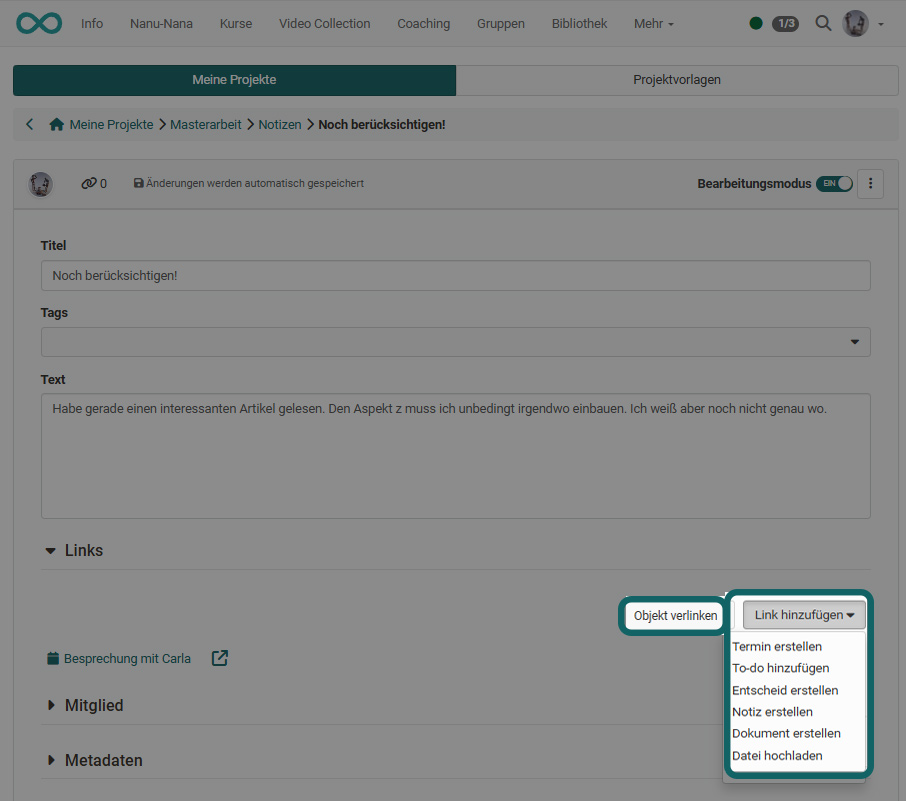Open the Besprechung mit Carla link
This screenshot has height=801, width=906.
tap(126, 658)
